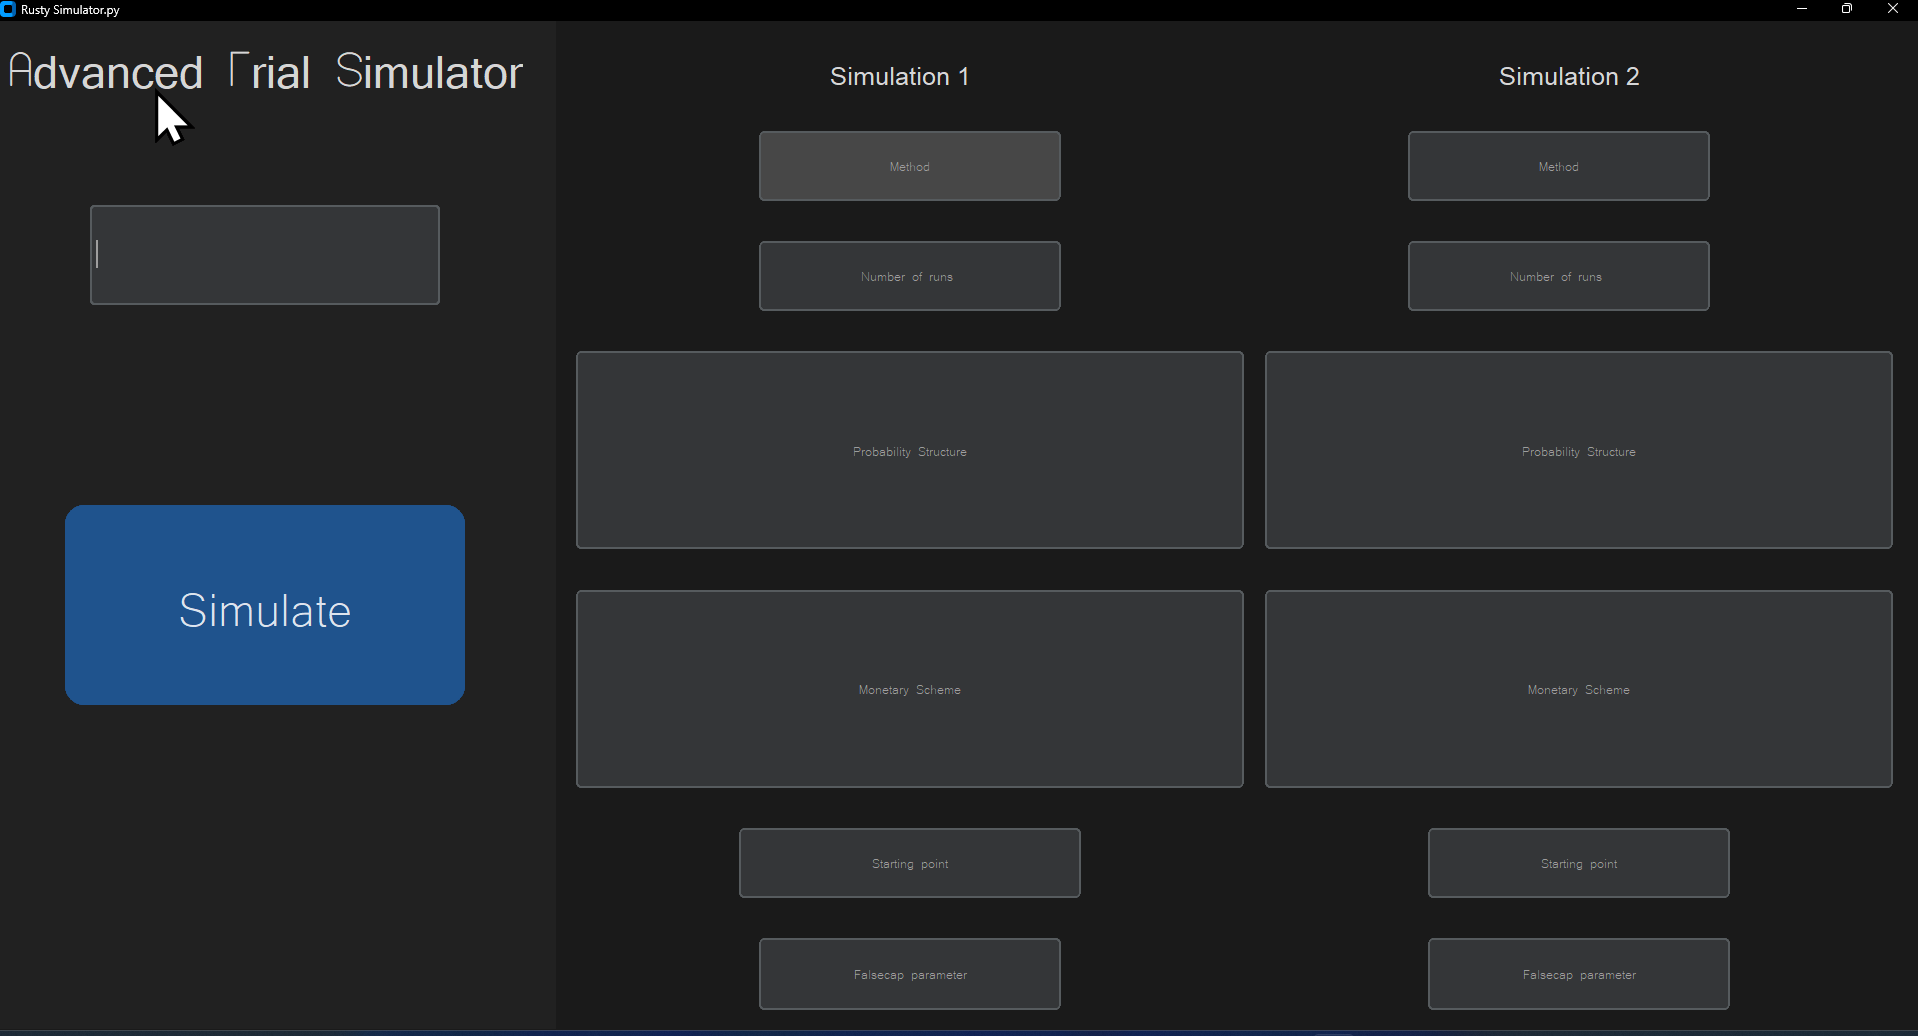The height and width of the screenshot is (1036, 1918).
Task: Click the Simulation 1 heading
Action: tap(899, 76)
